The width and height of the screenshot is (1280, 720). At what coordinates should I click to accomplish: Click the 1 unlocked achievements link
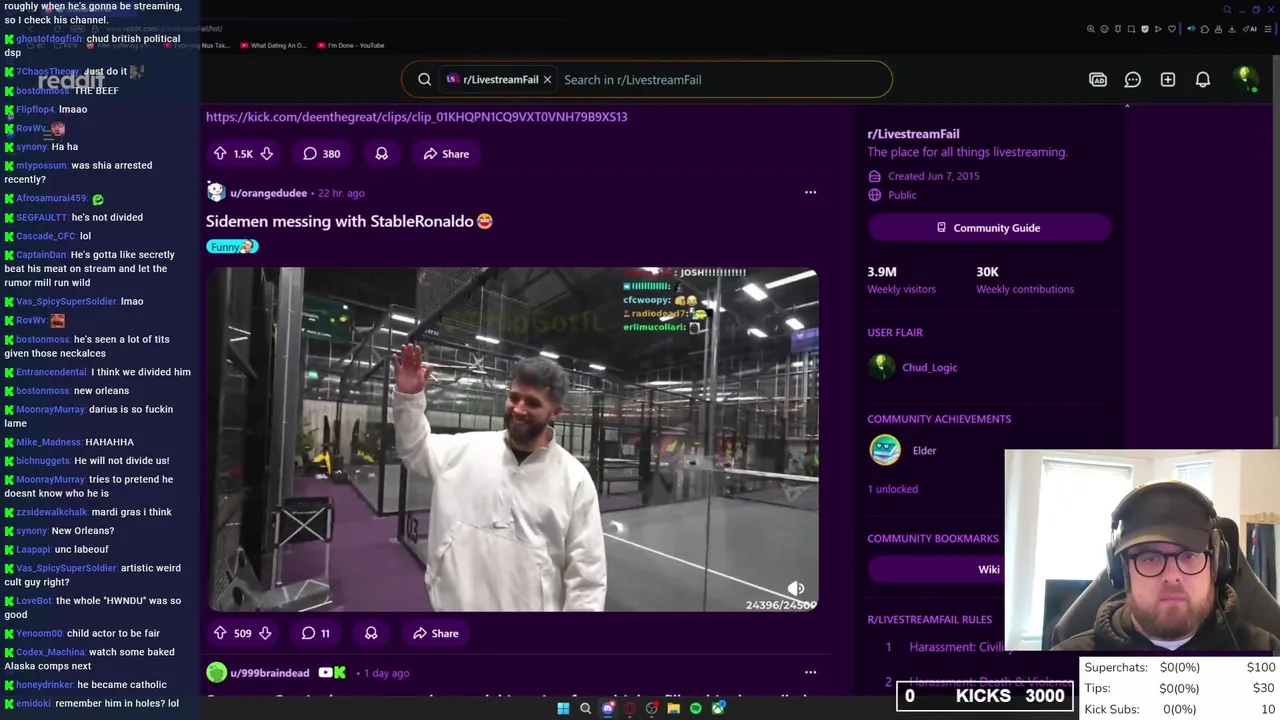[x=892, y=489]
